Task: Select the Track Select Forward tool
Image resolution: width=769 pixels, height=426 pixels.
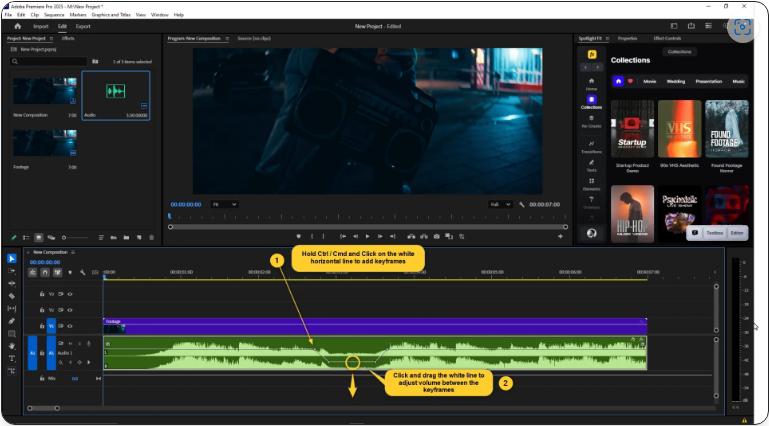Action: click(12, 271)
